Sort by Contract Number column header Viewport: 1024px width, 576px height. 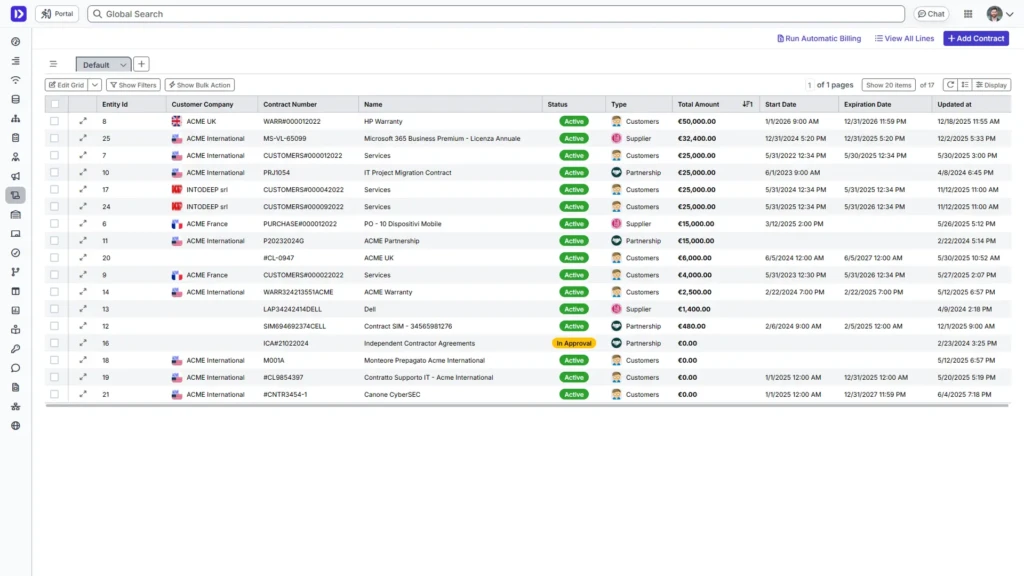coord(290,104)
